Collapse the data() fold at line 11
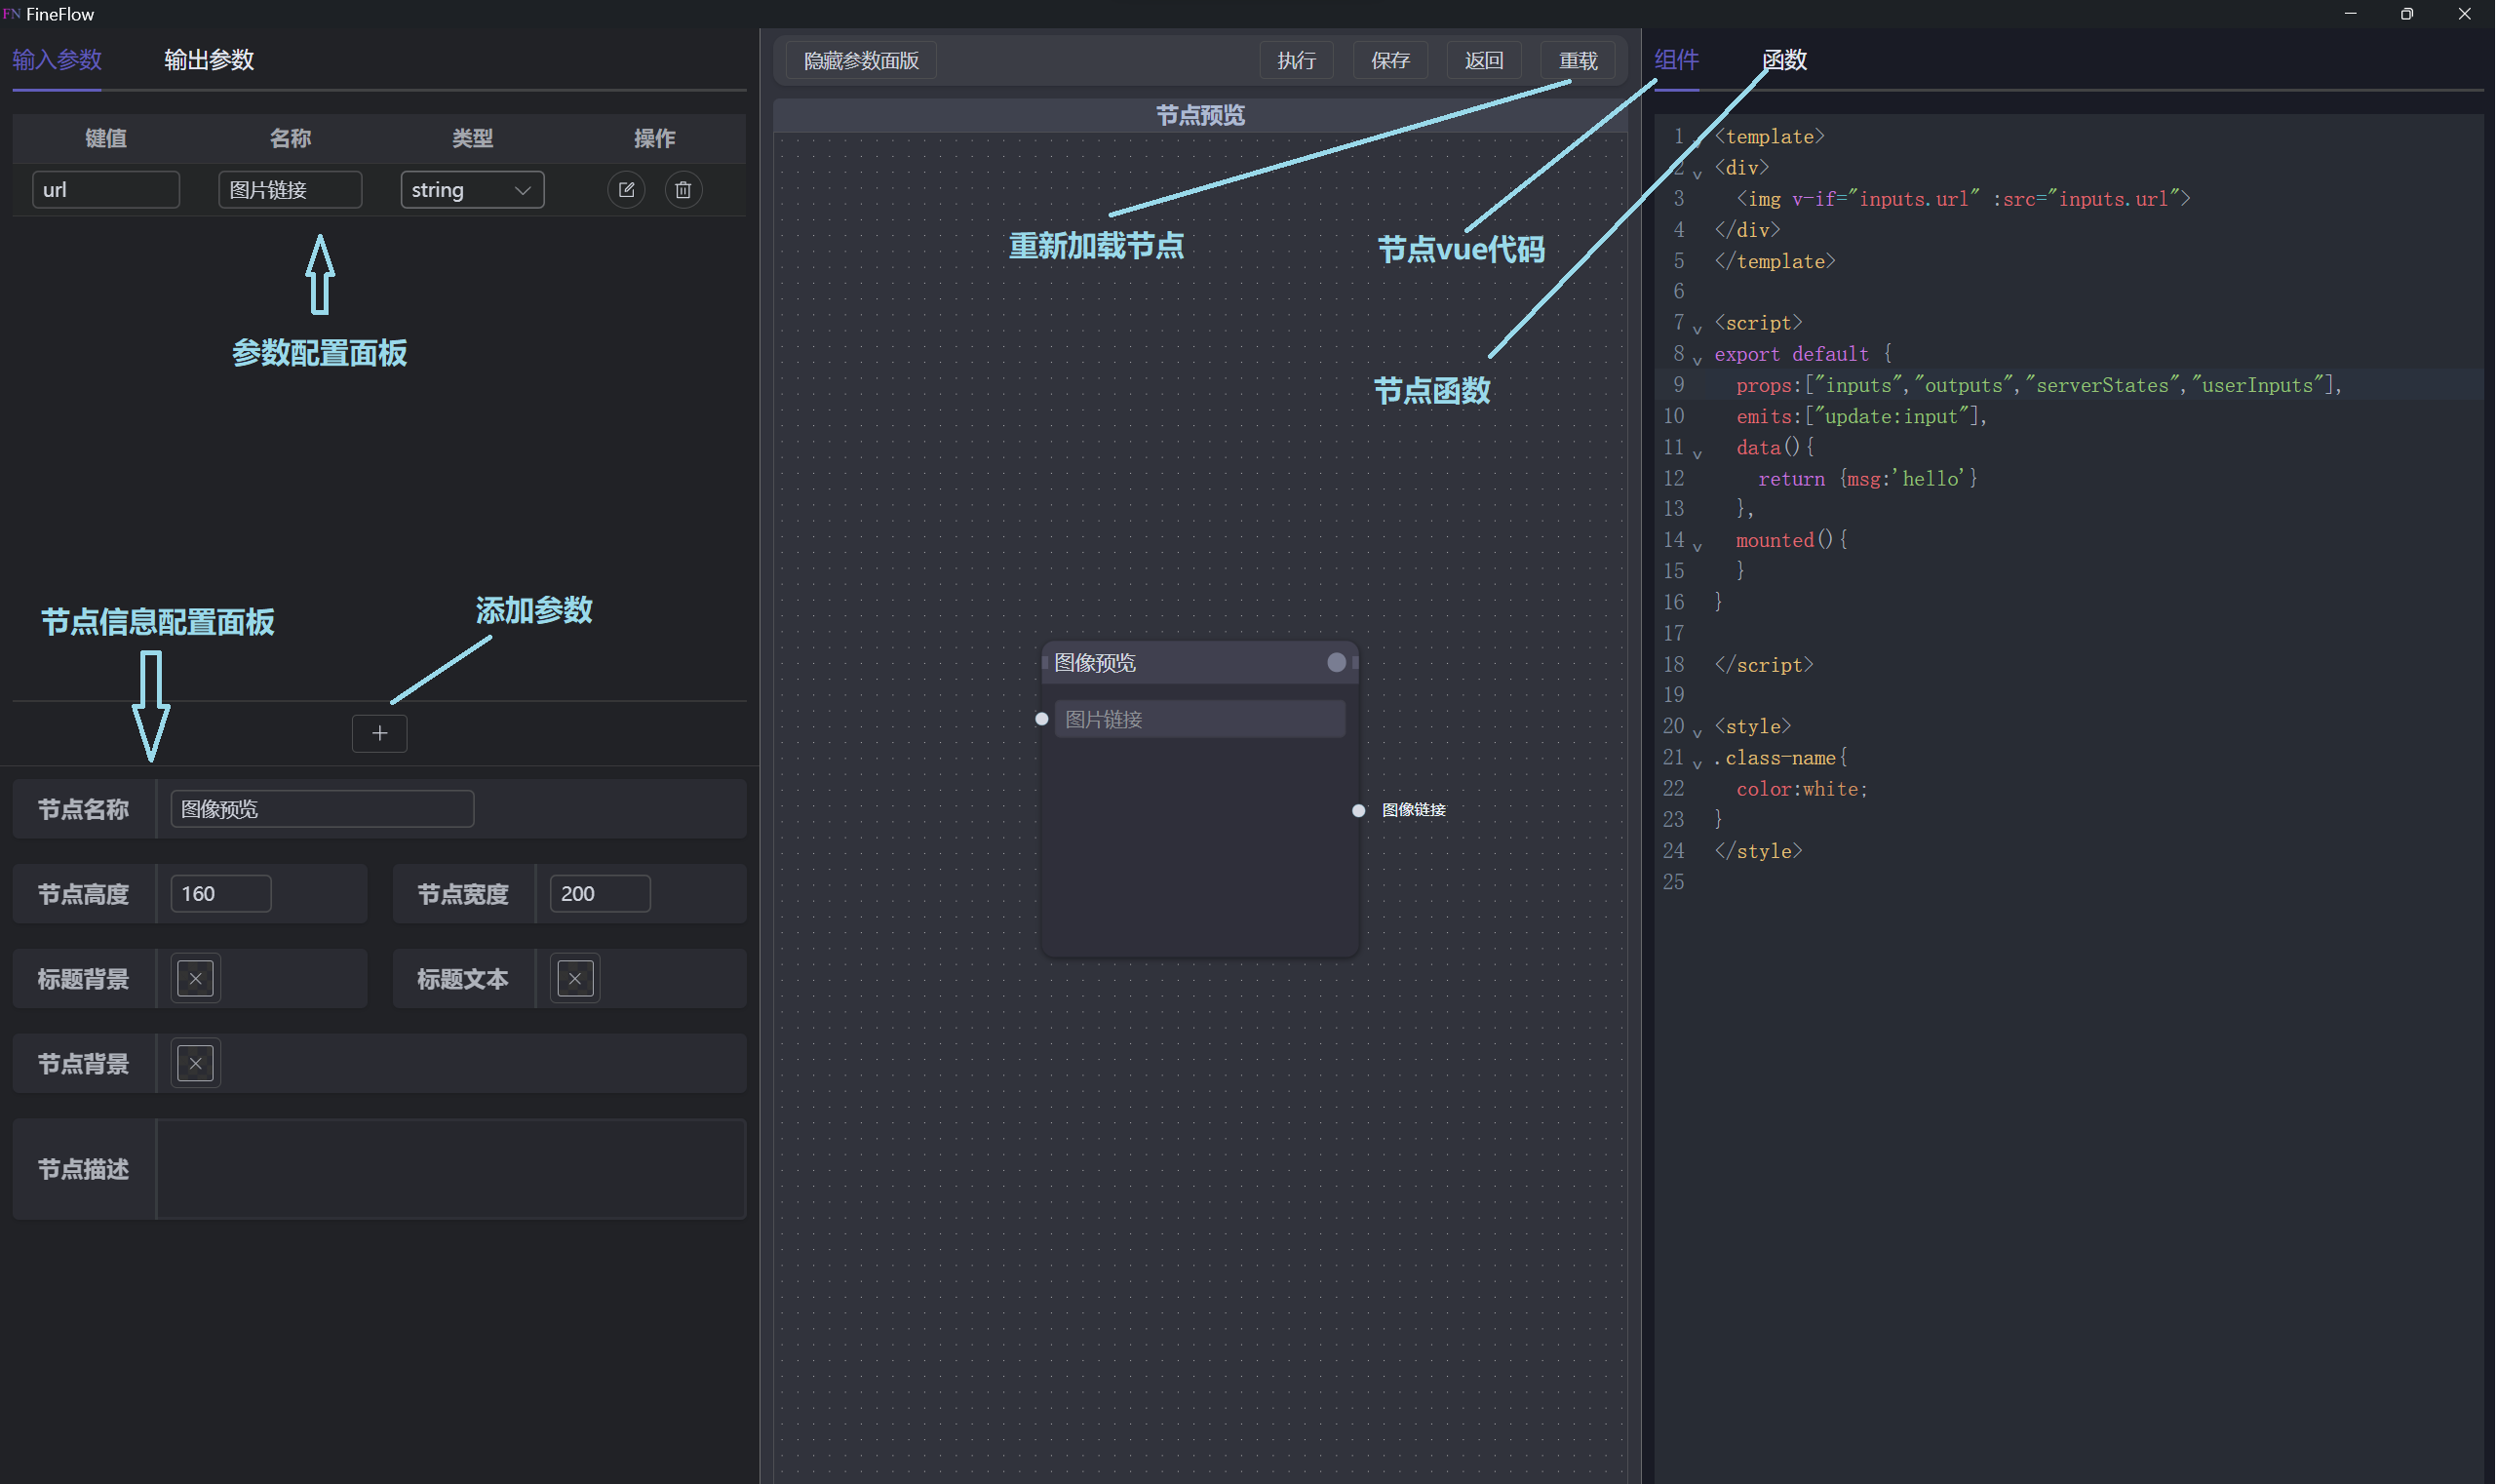Image resolution: width=2497 pixels, height=1484 pixels. (x=1697, y=454)
